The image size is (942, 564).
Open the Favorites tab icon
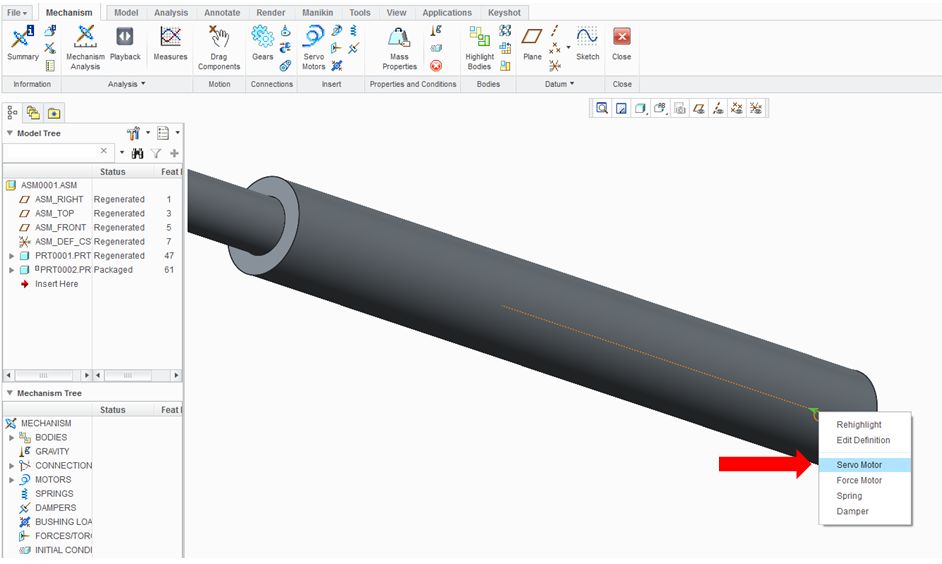tap(54, 113)
